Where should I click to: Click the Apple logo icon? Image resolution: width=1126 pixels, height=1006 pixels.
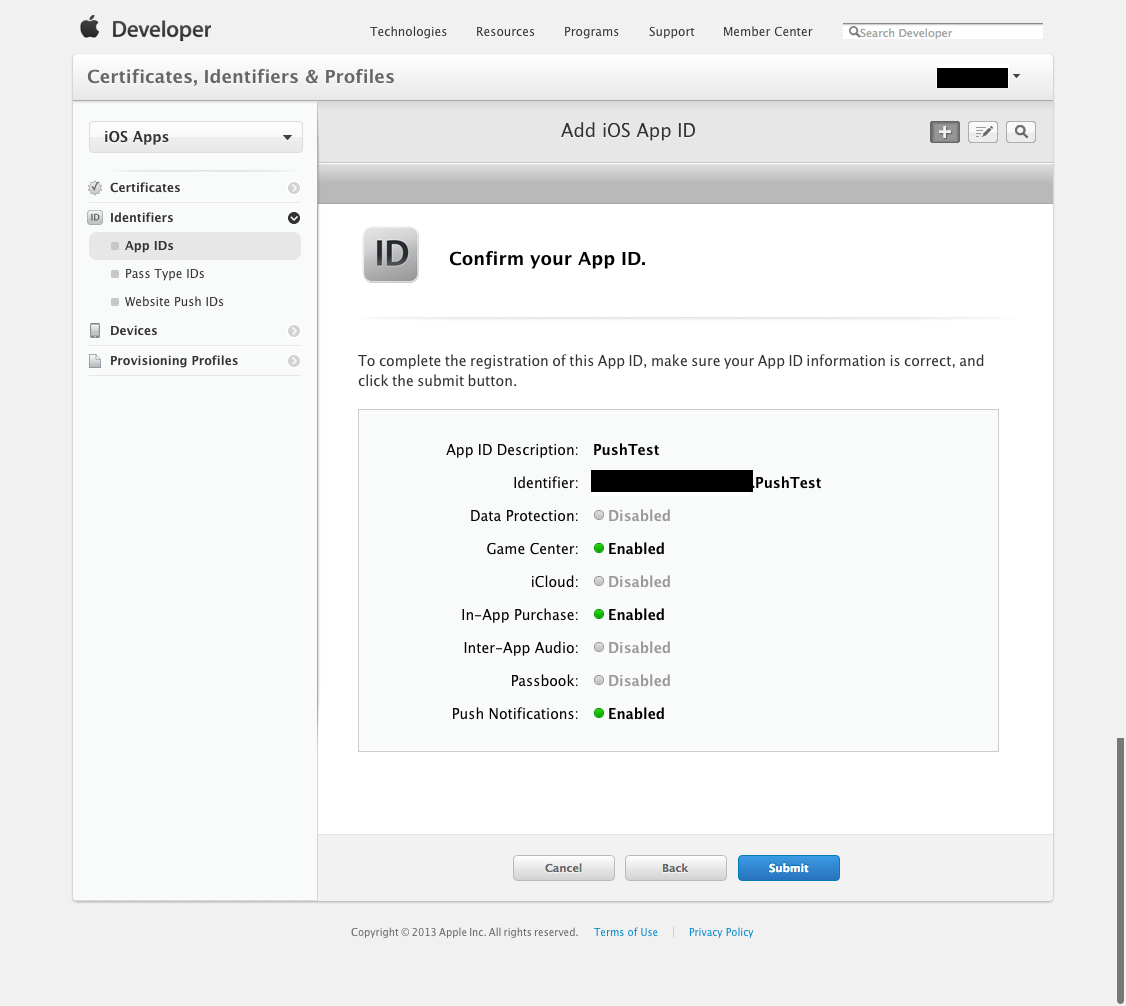point(90,27)
